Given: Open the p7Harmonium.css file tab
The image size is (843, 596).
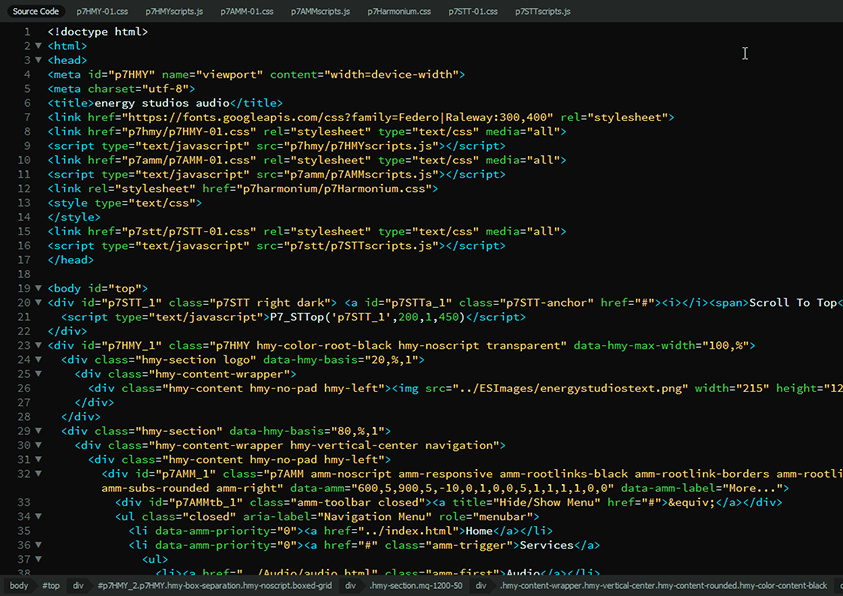Looking at the screenshot, I should click(399, 11).
